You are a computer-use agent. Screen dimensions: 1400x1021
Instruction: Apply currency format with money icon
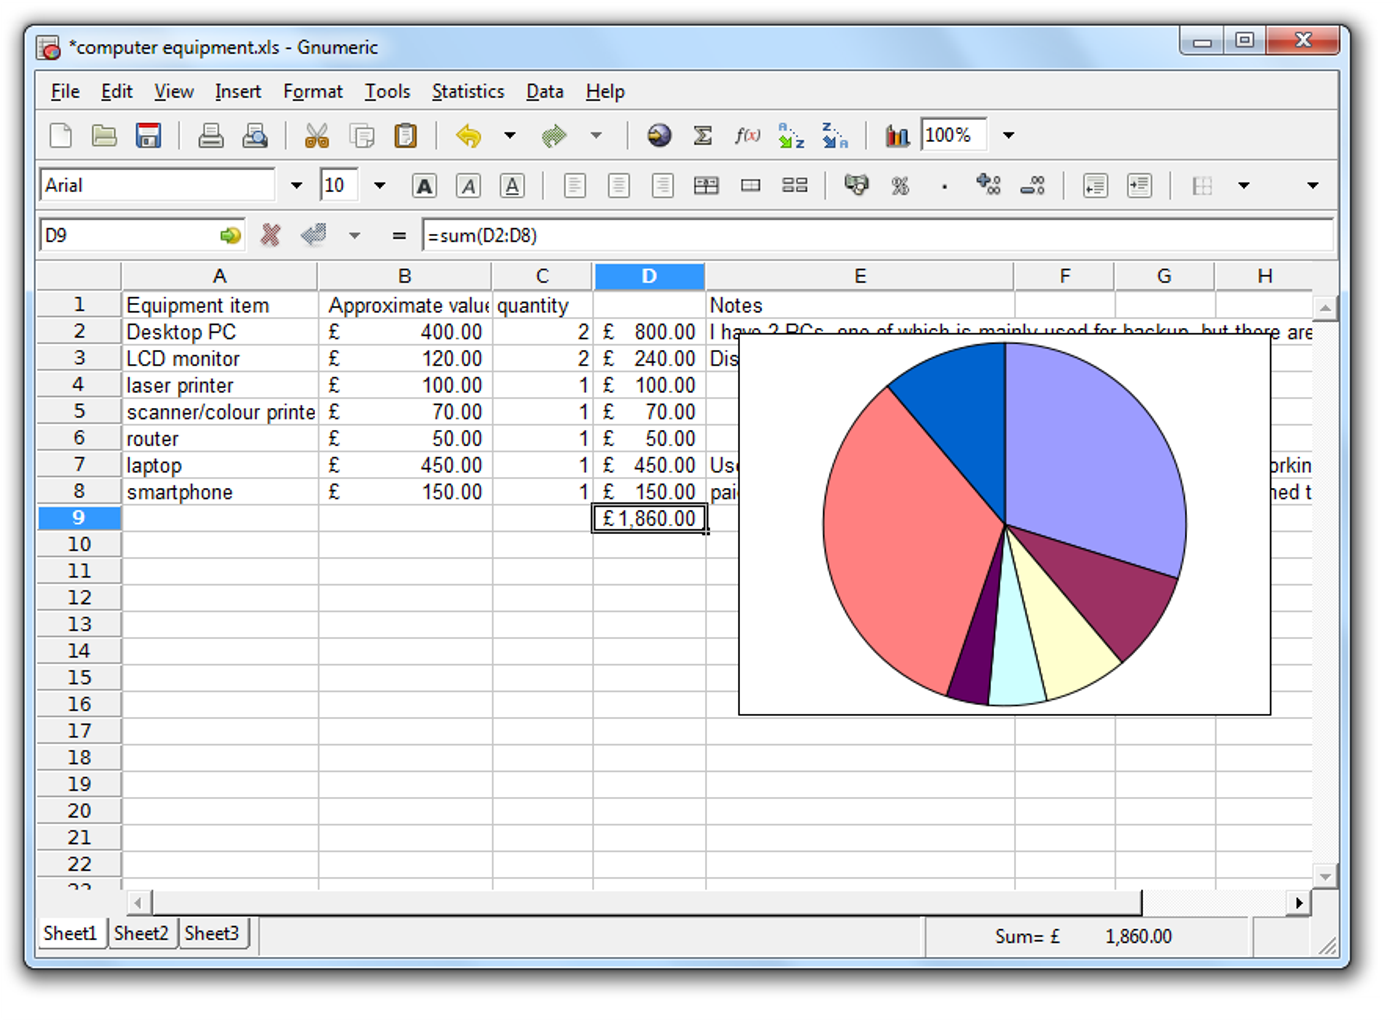pos(857,185)
